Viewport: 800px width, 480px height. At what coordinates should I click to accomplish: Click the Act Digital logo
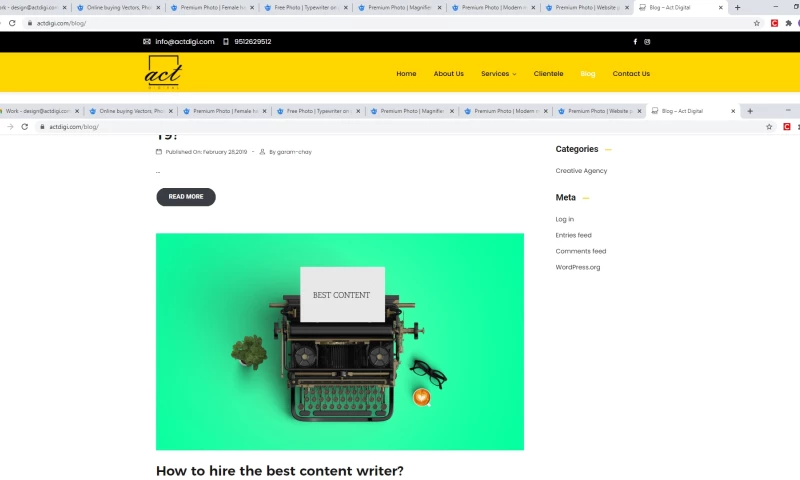coord(163,72)
